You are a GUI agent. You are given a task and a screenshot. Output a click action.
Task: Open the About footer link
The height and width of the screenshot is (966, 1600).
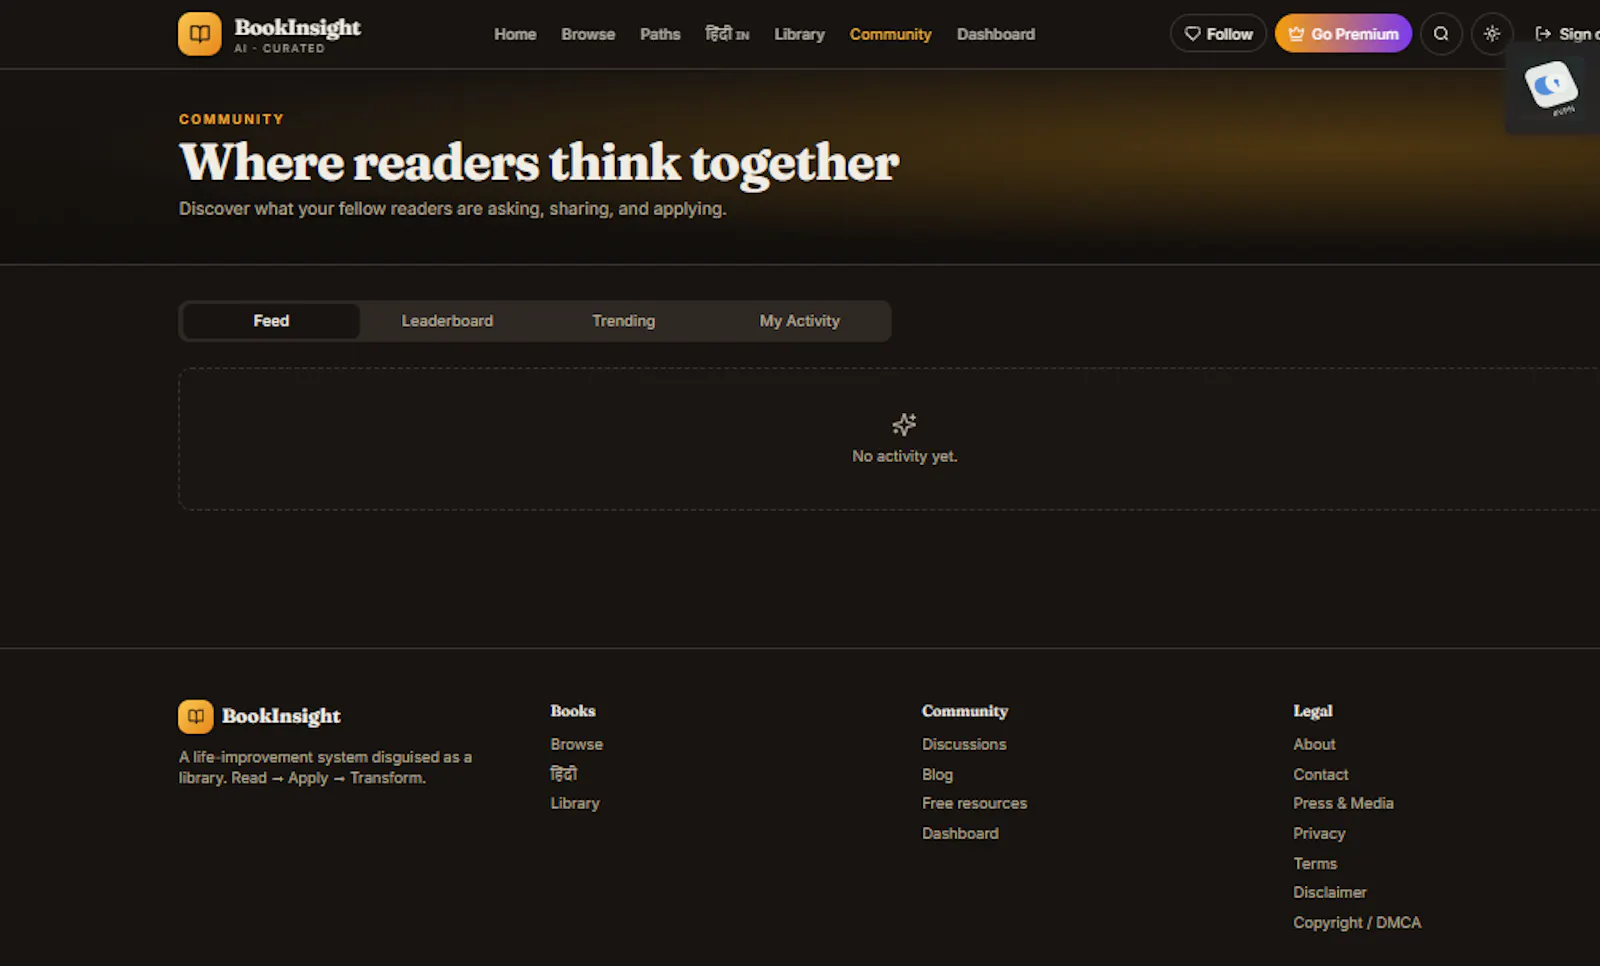tap(1314, 744)
